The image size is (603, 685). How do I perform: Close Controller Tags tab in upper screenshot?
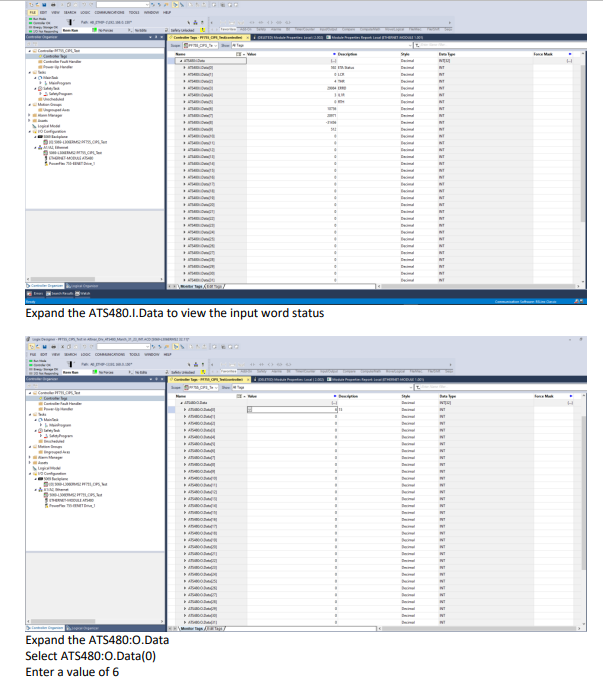(x=248, y=38)
